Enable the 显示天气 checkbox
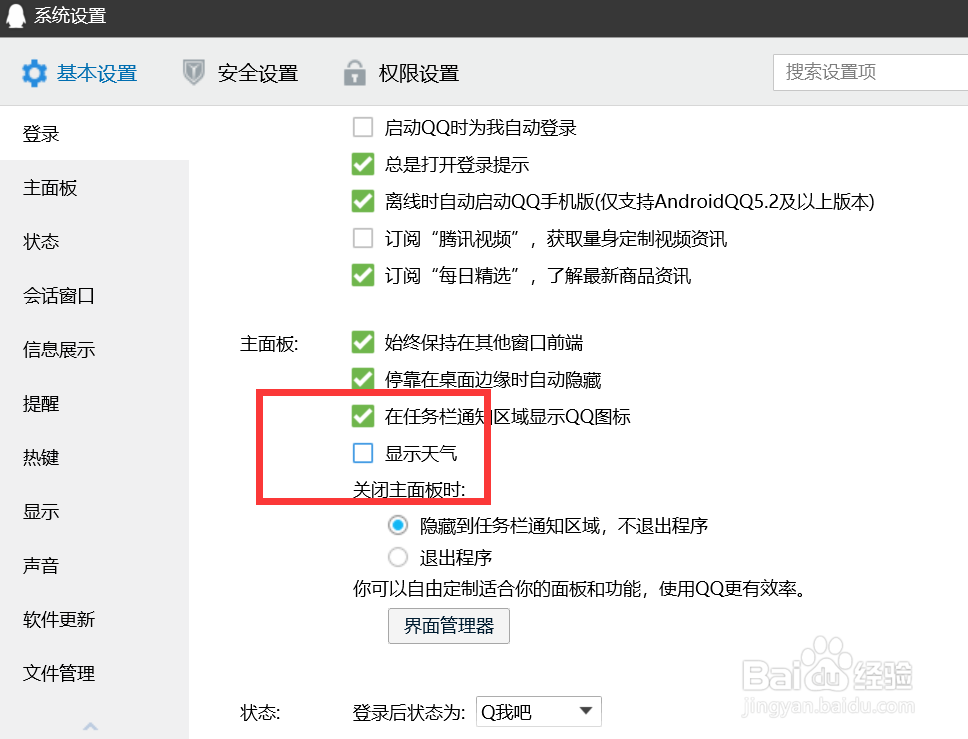 pyautogui.click(x=363, y=453)
